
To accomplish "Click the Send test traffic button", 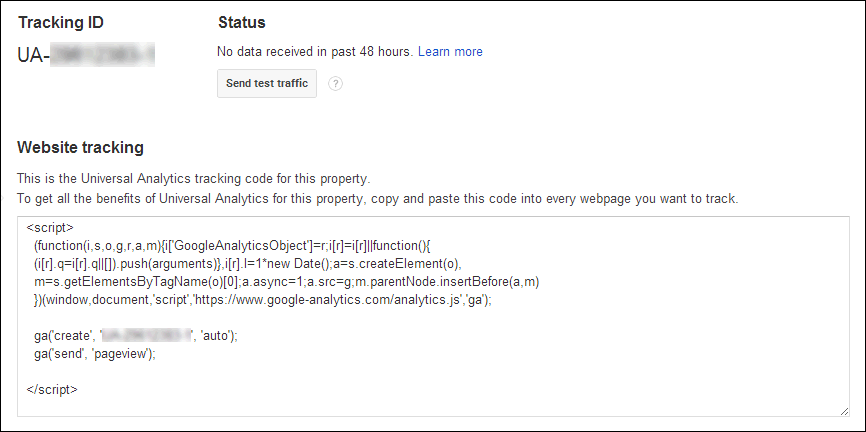I will (267, 83).
